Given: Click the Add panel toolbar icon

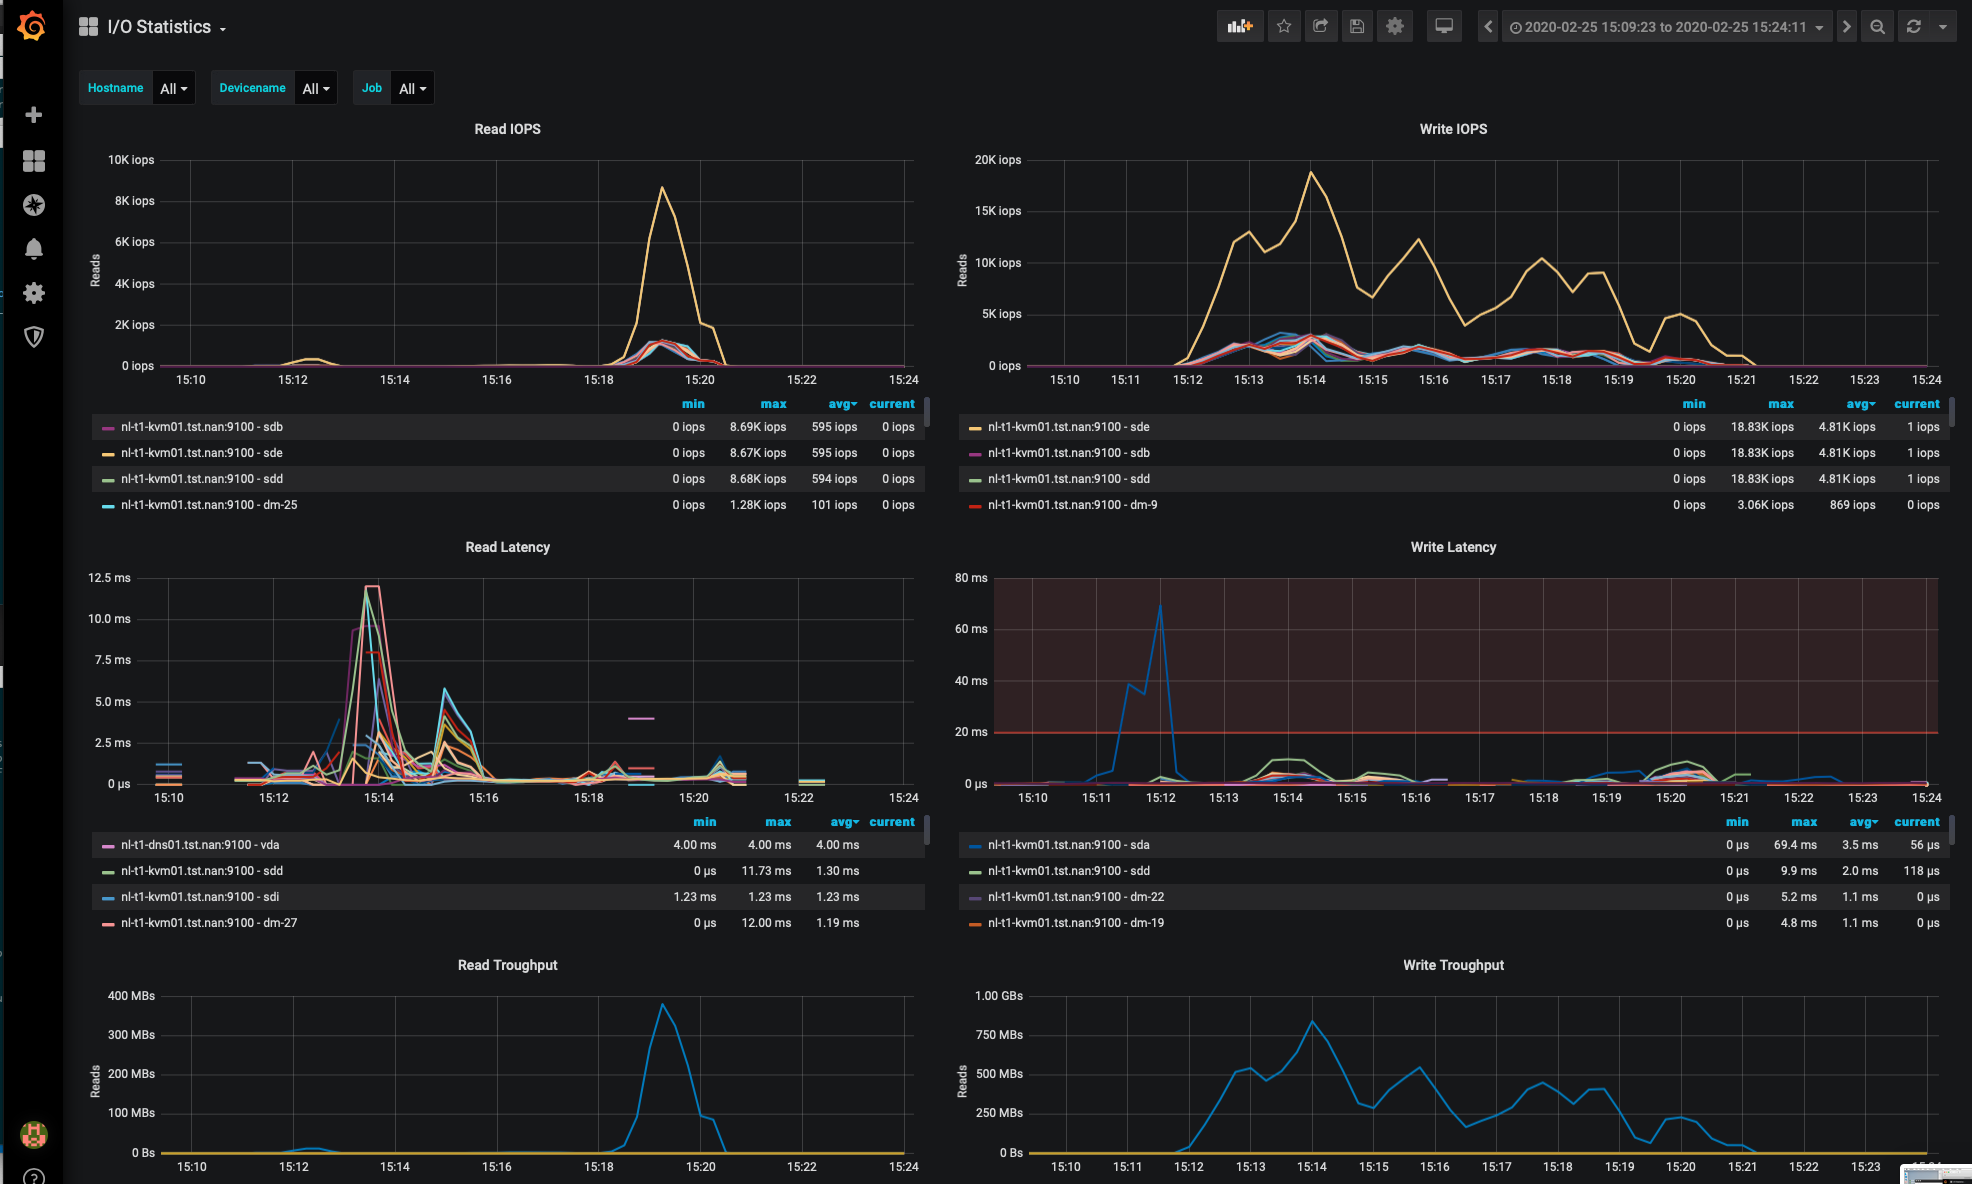Looking at the screenshot, I should pos(1240,27).
